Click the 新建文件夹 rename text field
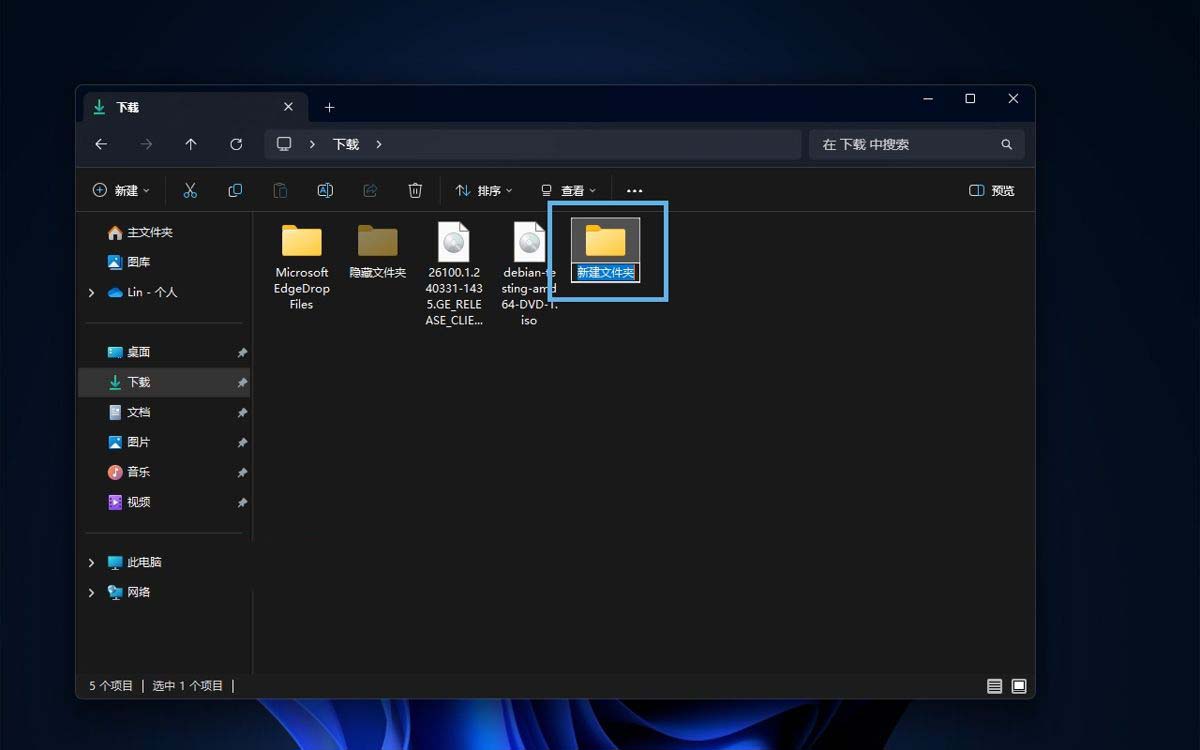 point(606,272)
